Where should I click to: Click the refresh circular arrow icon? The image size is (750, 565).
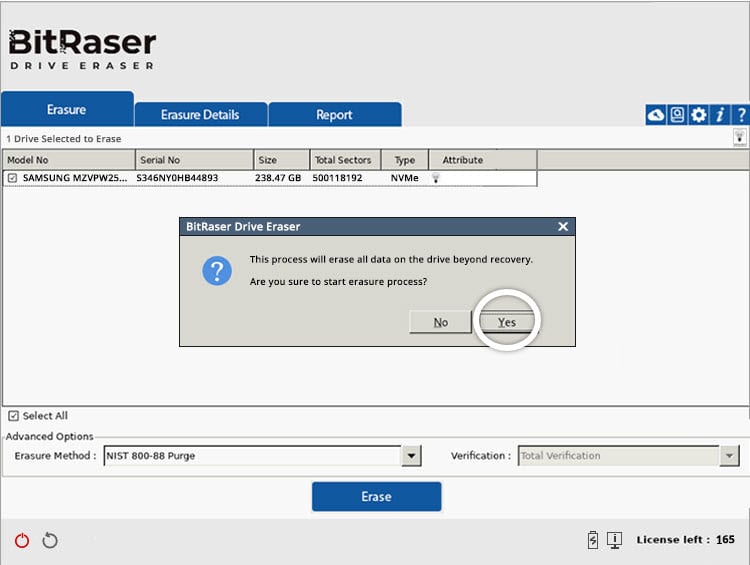[x=50, y=541]
